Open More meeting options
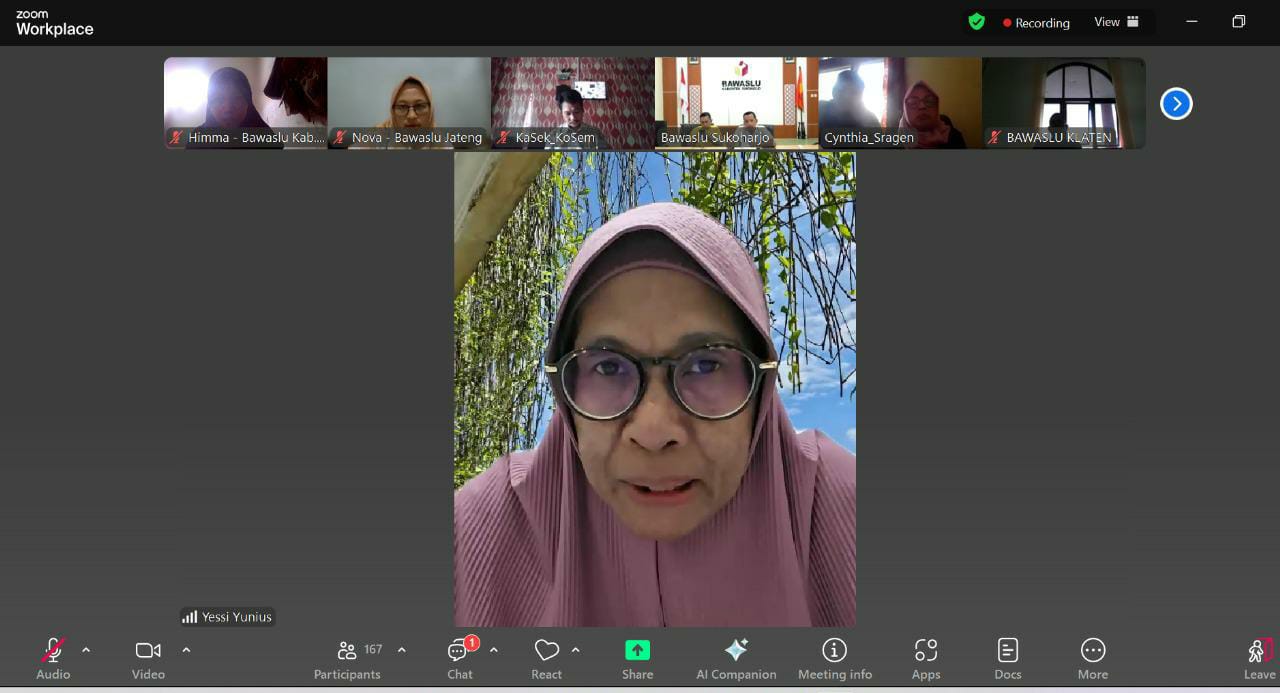This screenshot has height=693, width=1280. [1092, 657]
